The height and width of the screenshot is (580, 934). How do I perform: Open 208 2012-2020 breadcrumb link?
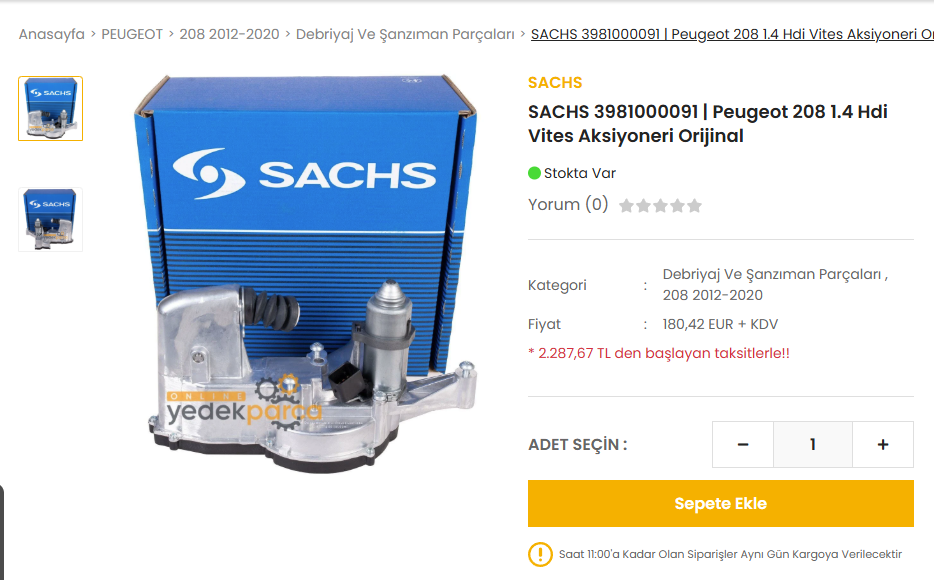coord(229,34)
